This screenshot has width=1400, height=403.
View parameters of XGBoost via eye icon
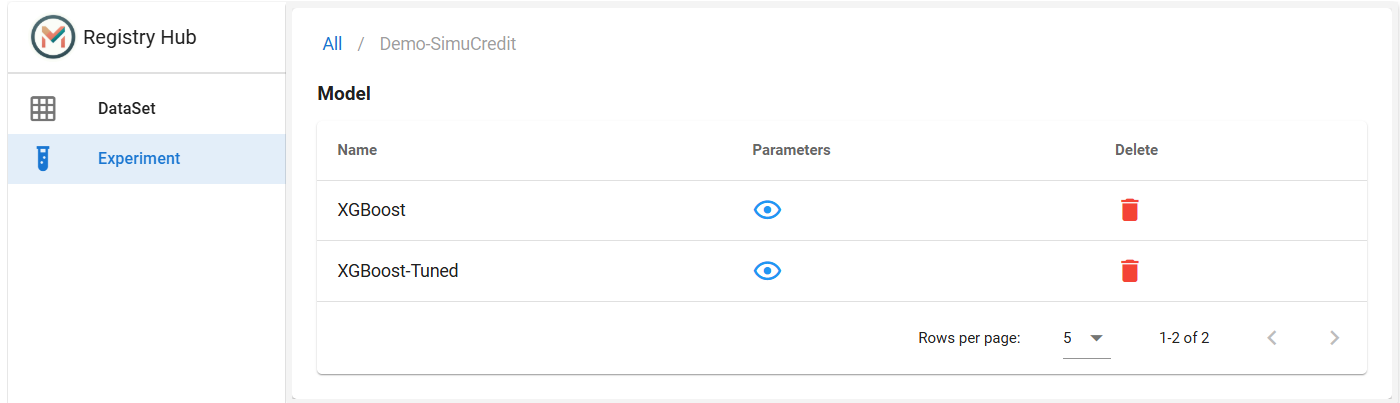pos(767,210)
